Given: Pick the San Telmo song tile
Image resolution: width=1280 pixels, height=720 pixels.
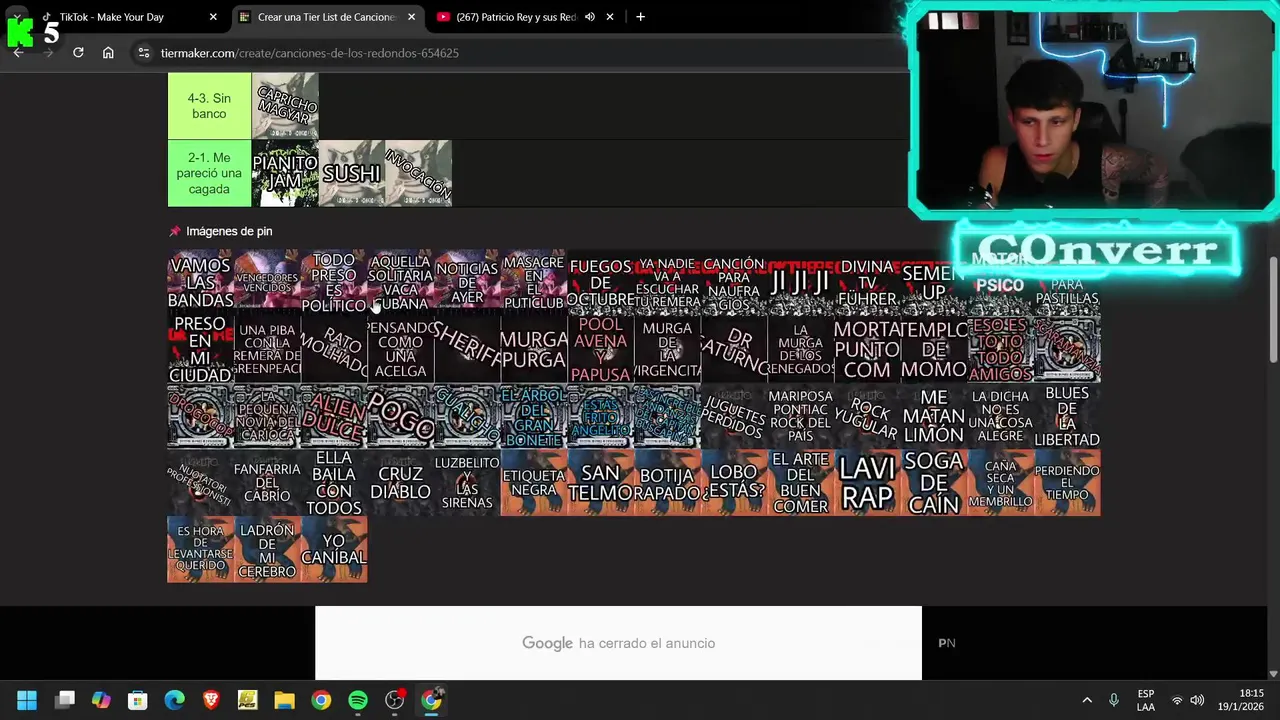Looking at the screenshot, I should coord(600,483).
